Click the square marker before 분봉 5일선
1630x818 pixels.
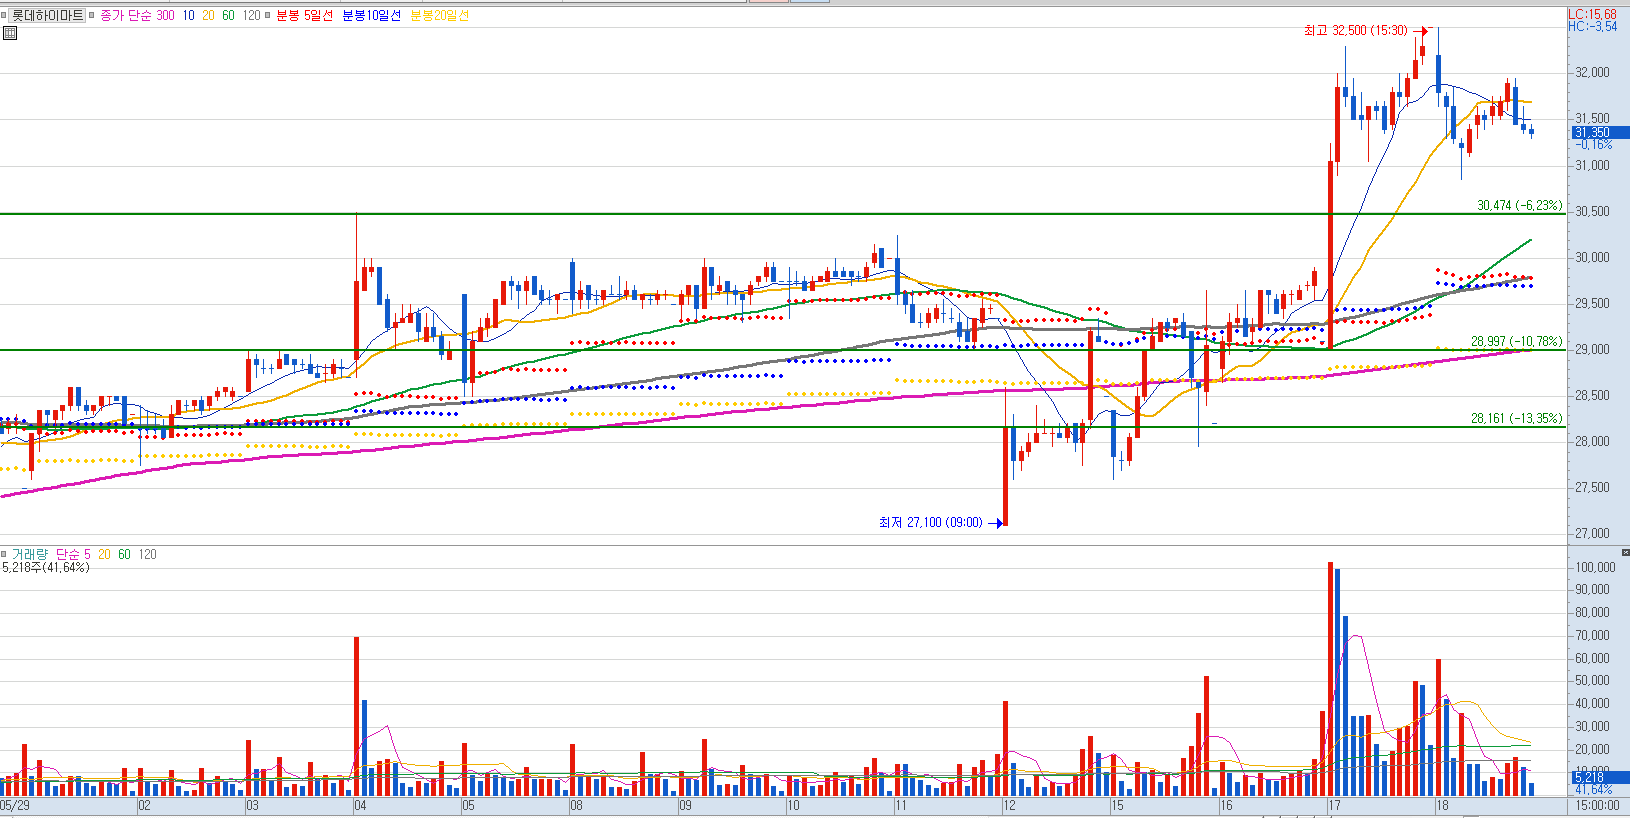click(x=268, y=16)
